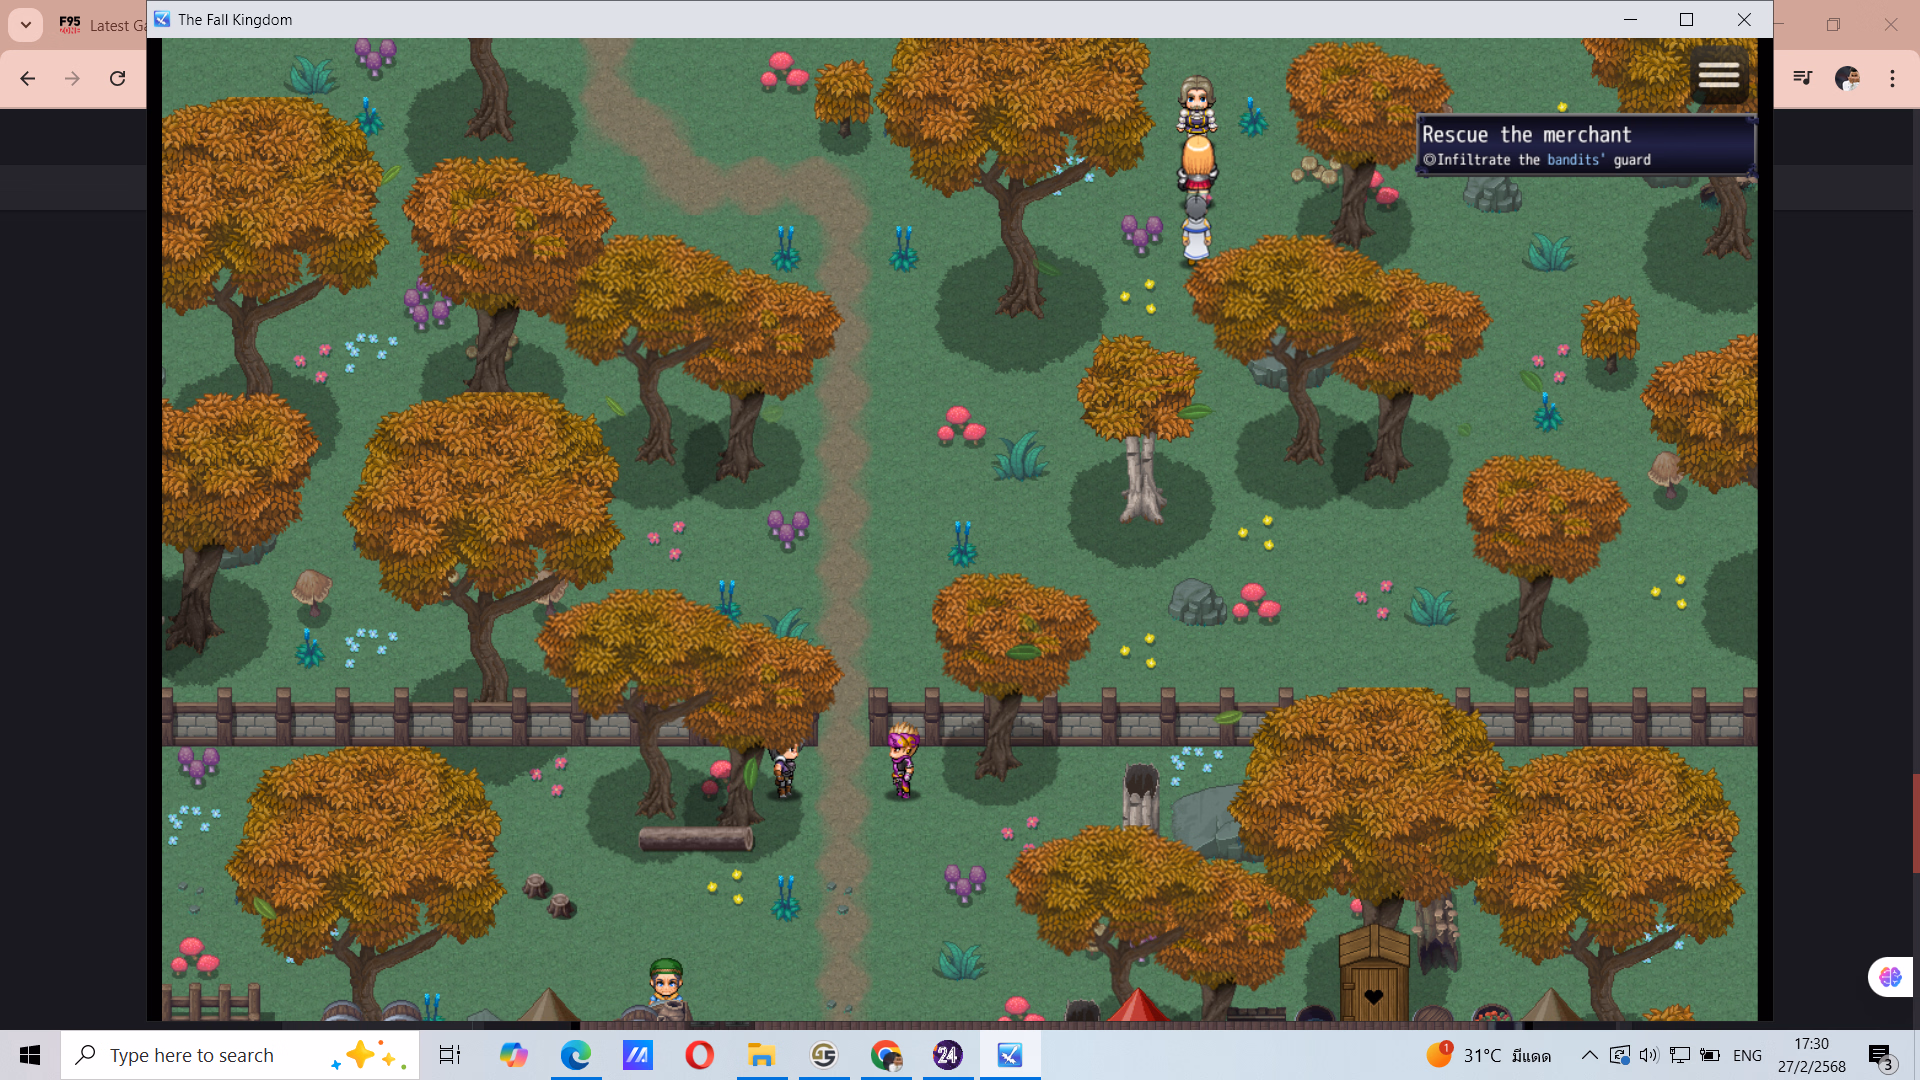Click the purple-haired character beside the path
1920x1080 pixels.
tap(903, 761)
